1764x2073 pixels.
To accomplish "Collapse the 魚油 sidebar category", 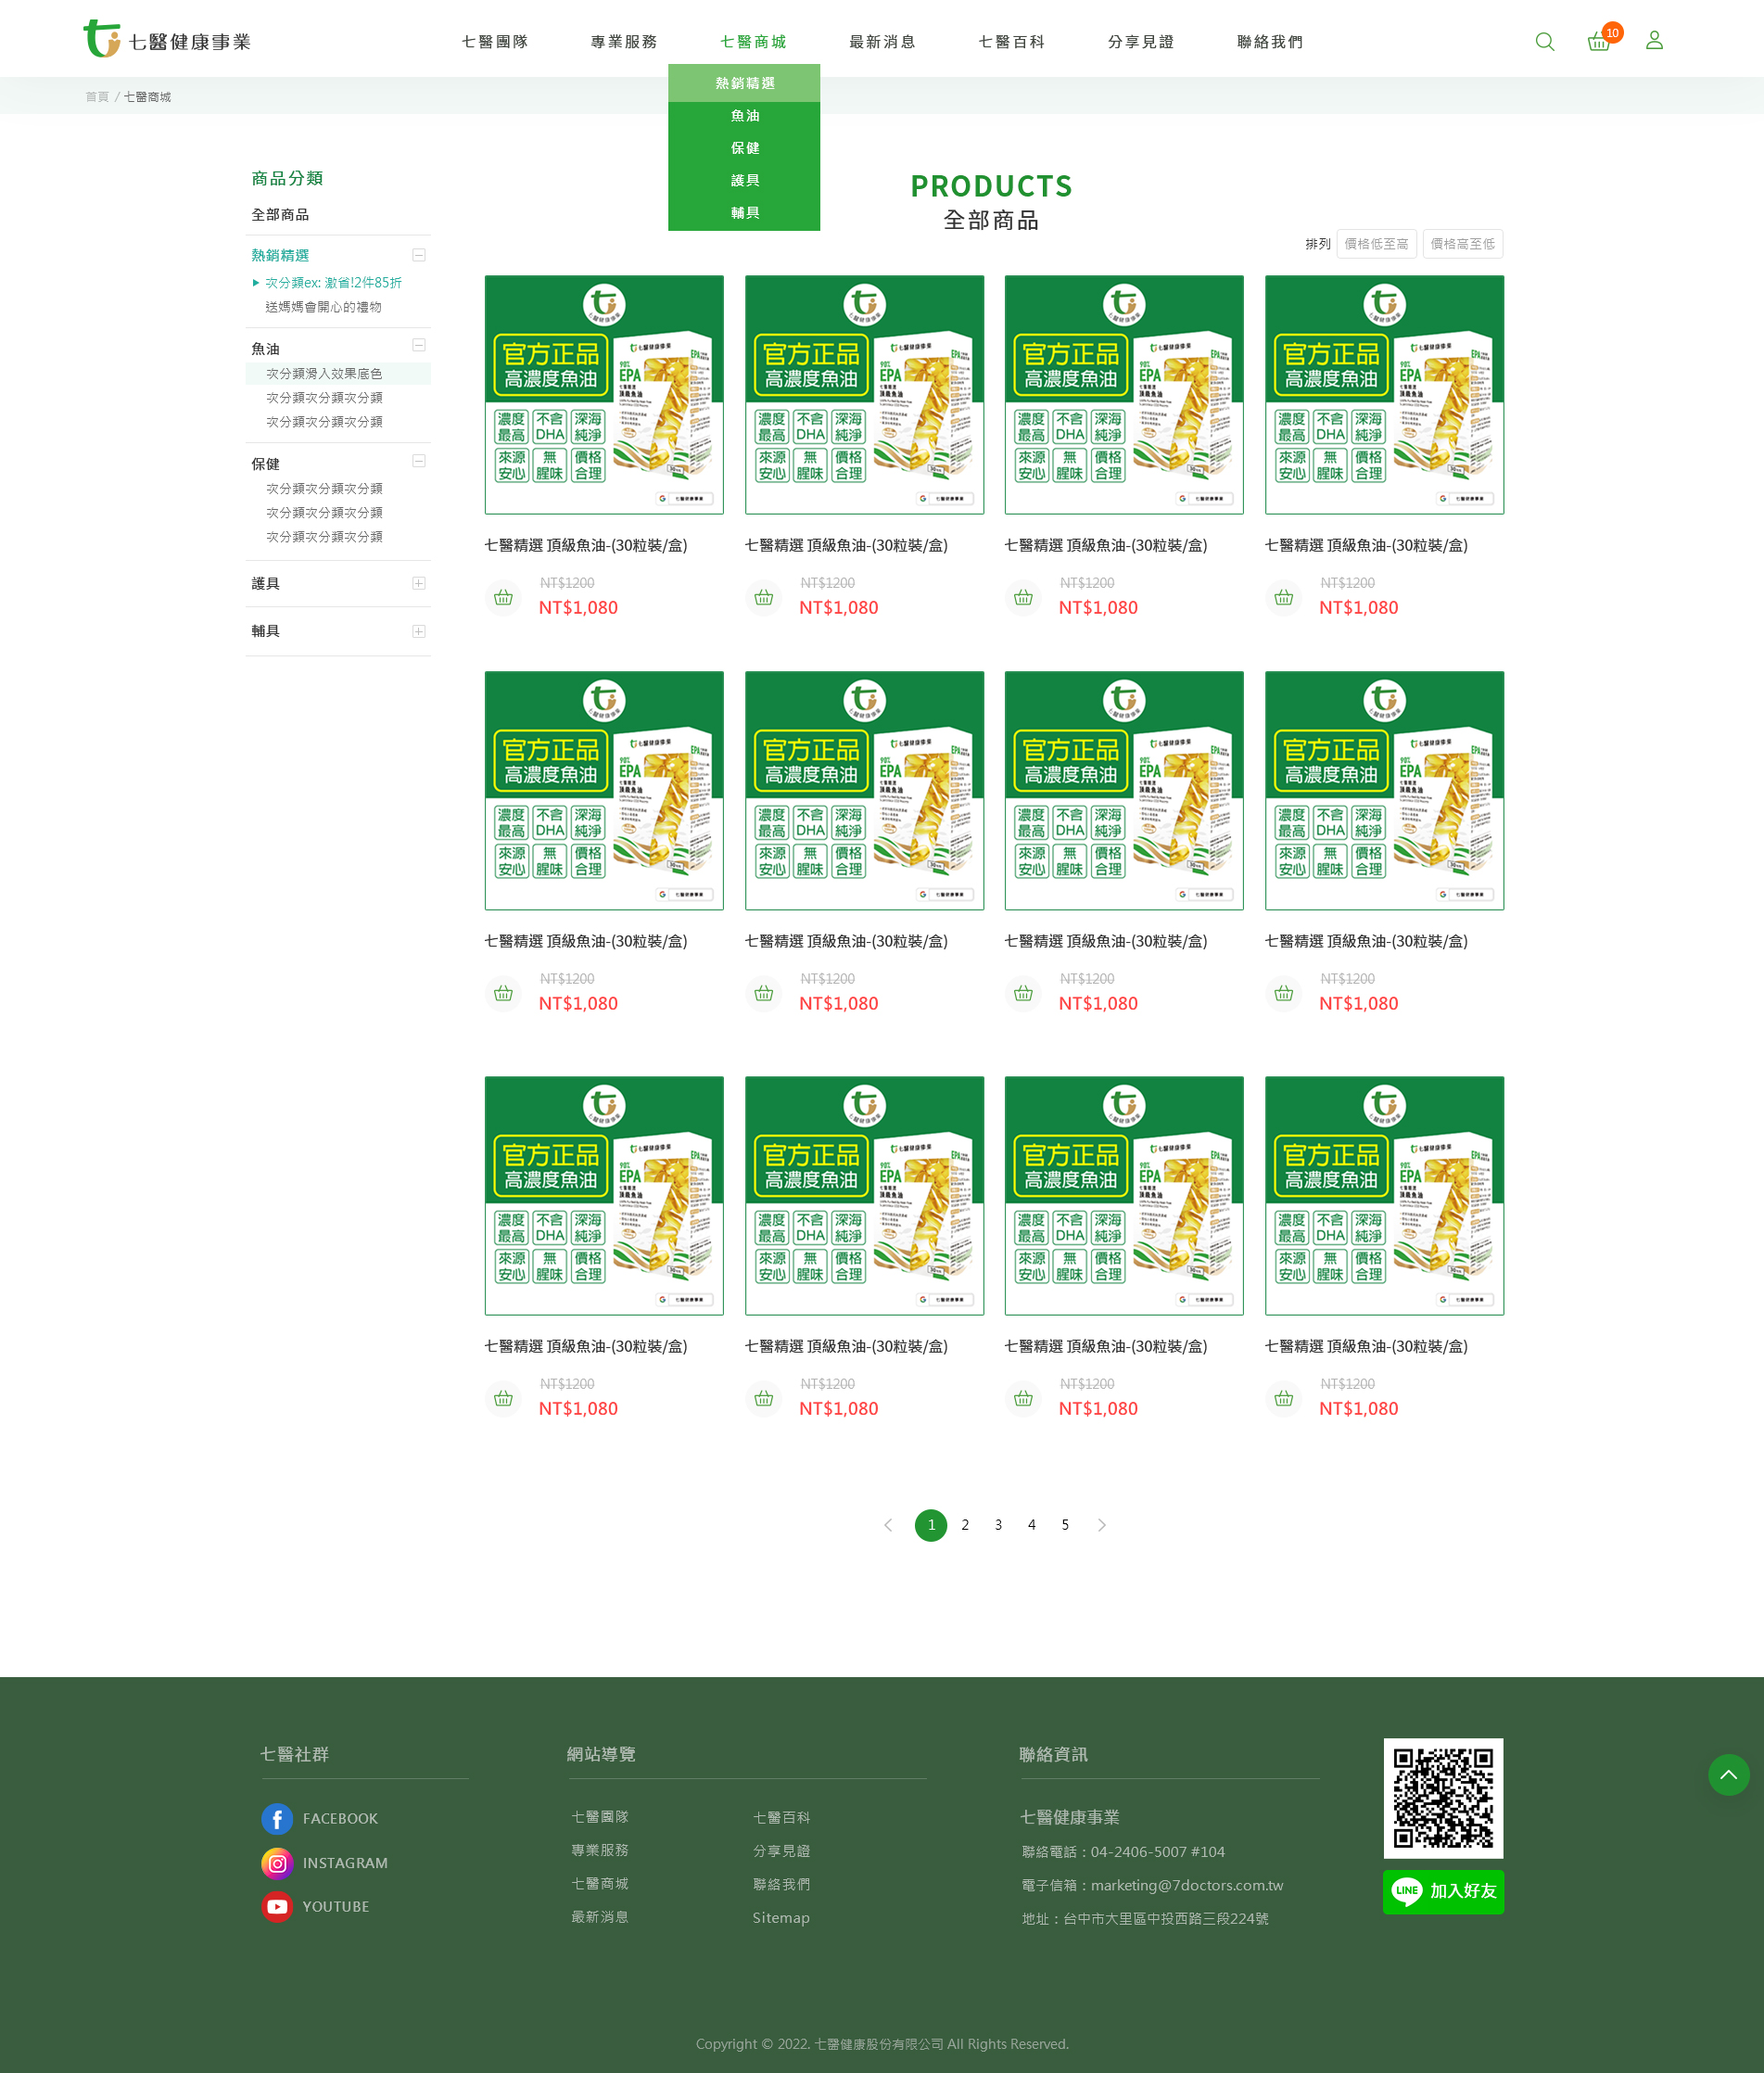I will click(419, 345).
